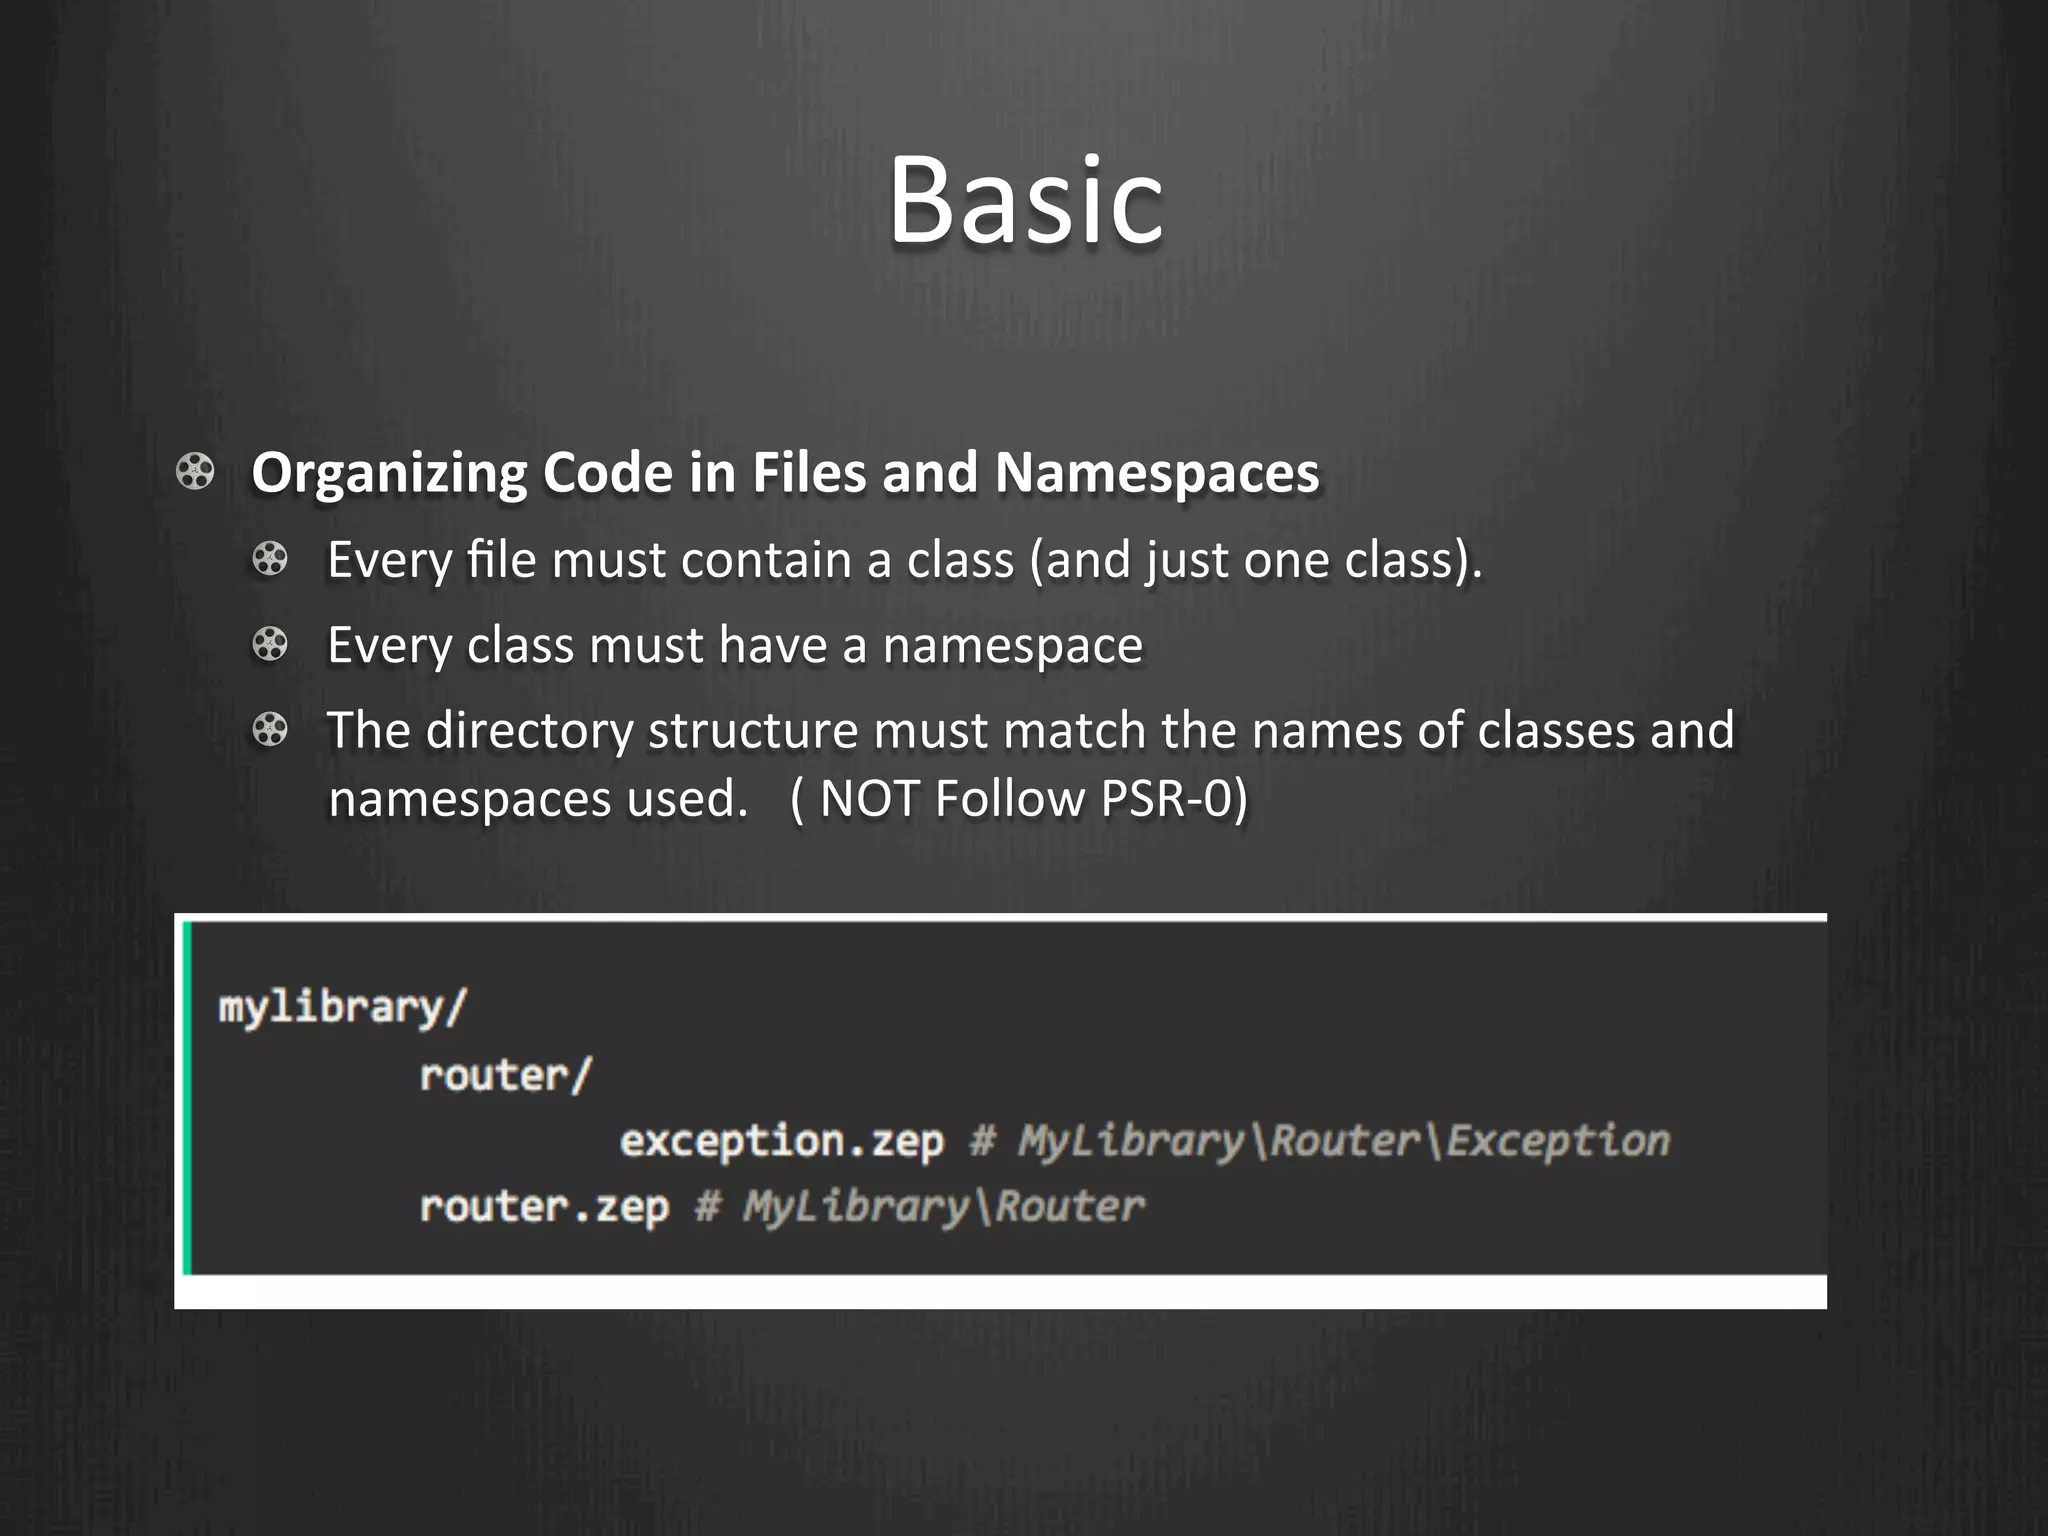Image resolution: width=2048 pixels, height=1536 pixels.
Task: Click the bullet icon before "Every file must"
Action: (x=270, y=558)
